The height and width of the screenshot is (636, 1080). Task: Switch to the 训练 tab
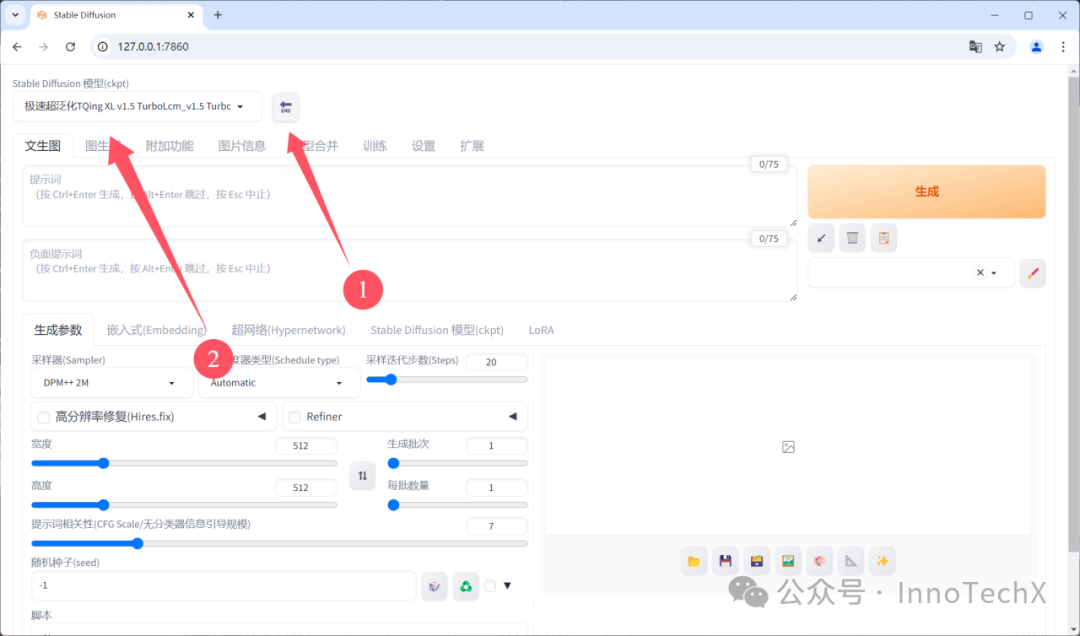(375, 145)
